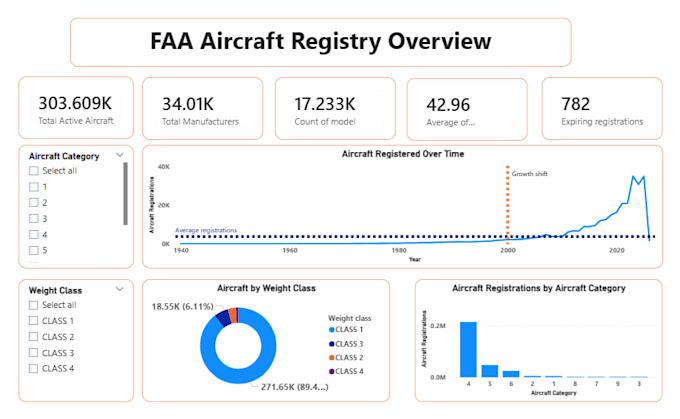Click the Total Manufacturers card
Screen dimensions: 680x419
point(203,108)
